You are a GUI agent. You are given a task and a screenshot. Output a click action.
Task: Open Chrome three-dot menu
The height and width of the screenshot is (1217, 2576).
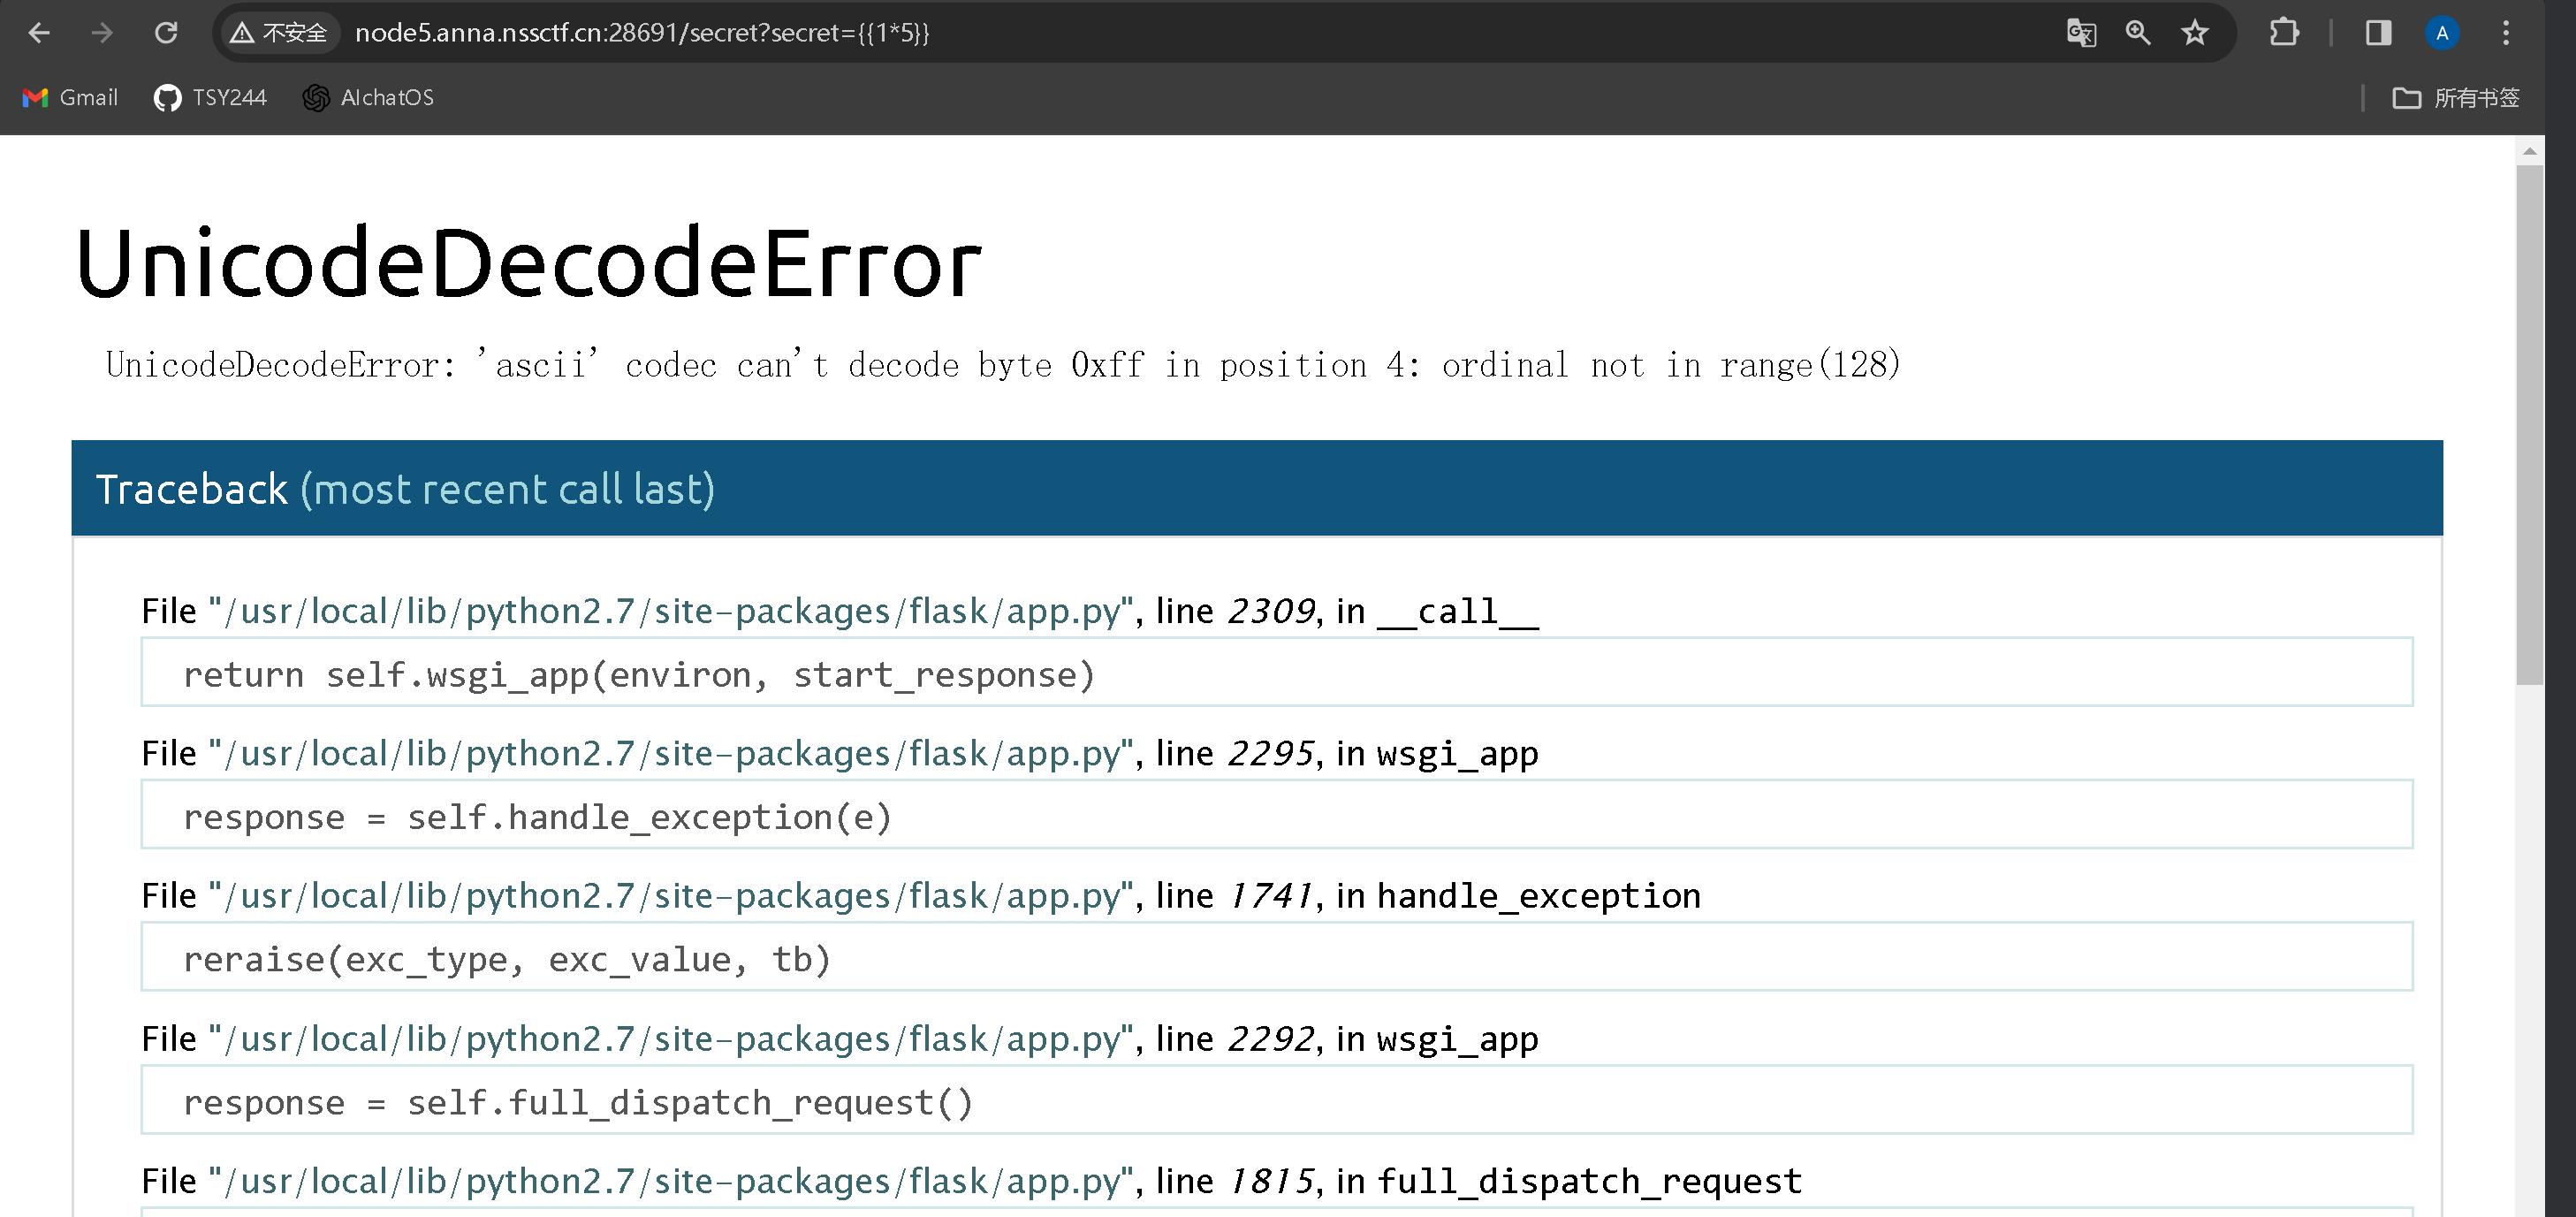[2506, 33]
